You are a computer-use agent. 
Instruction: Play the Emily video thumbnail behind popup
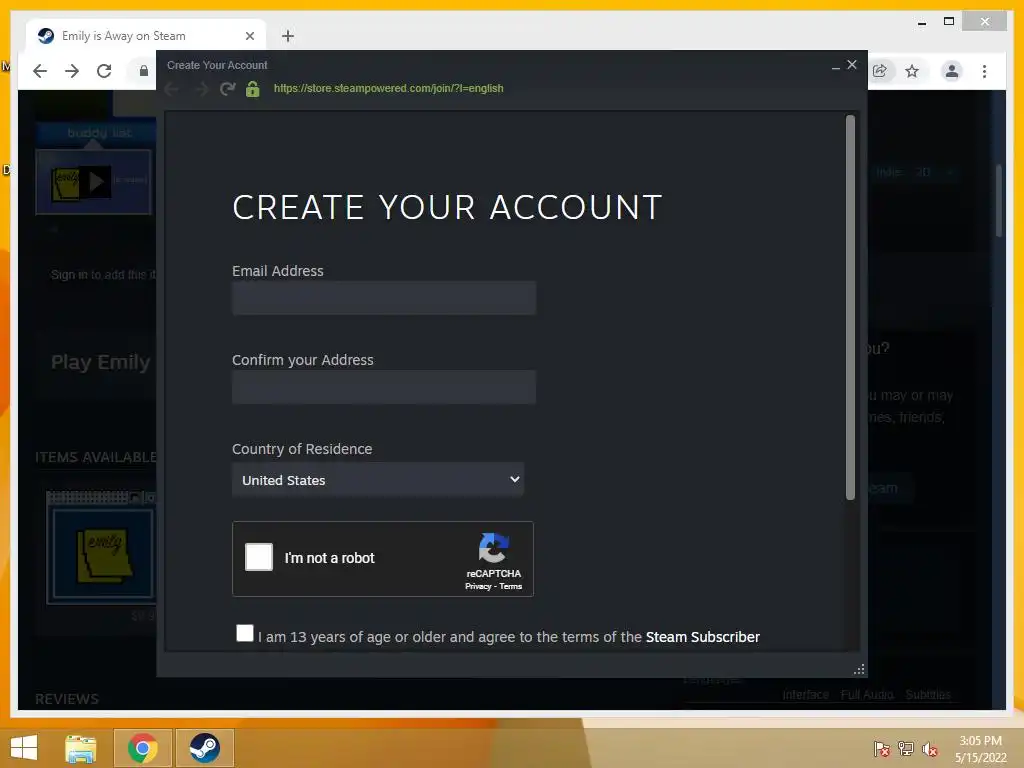[93, 182]
